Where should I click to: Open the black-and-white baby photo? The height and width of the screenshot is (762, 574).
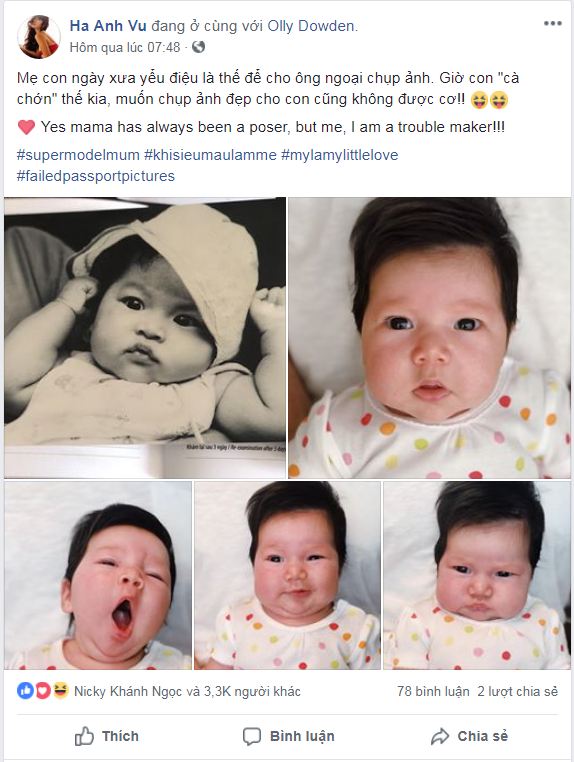[x=145, y=338]
